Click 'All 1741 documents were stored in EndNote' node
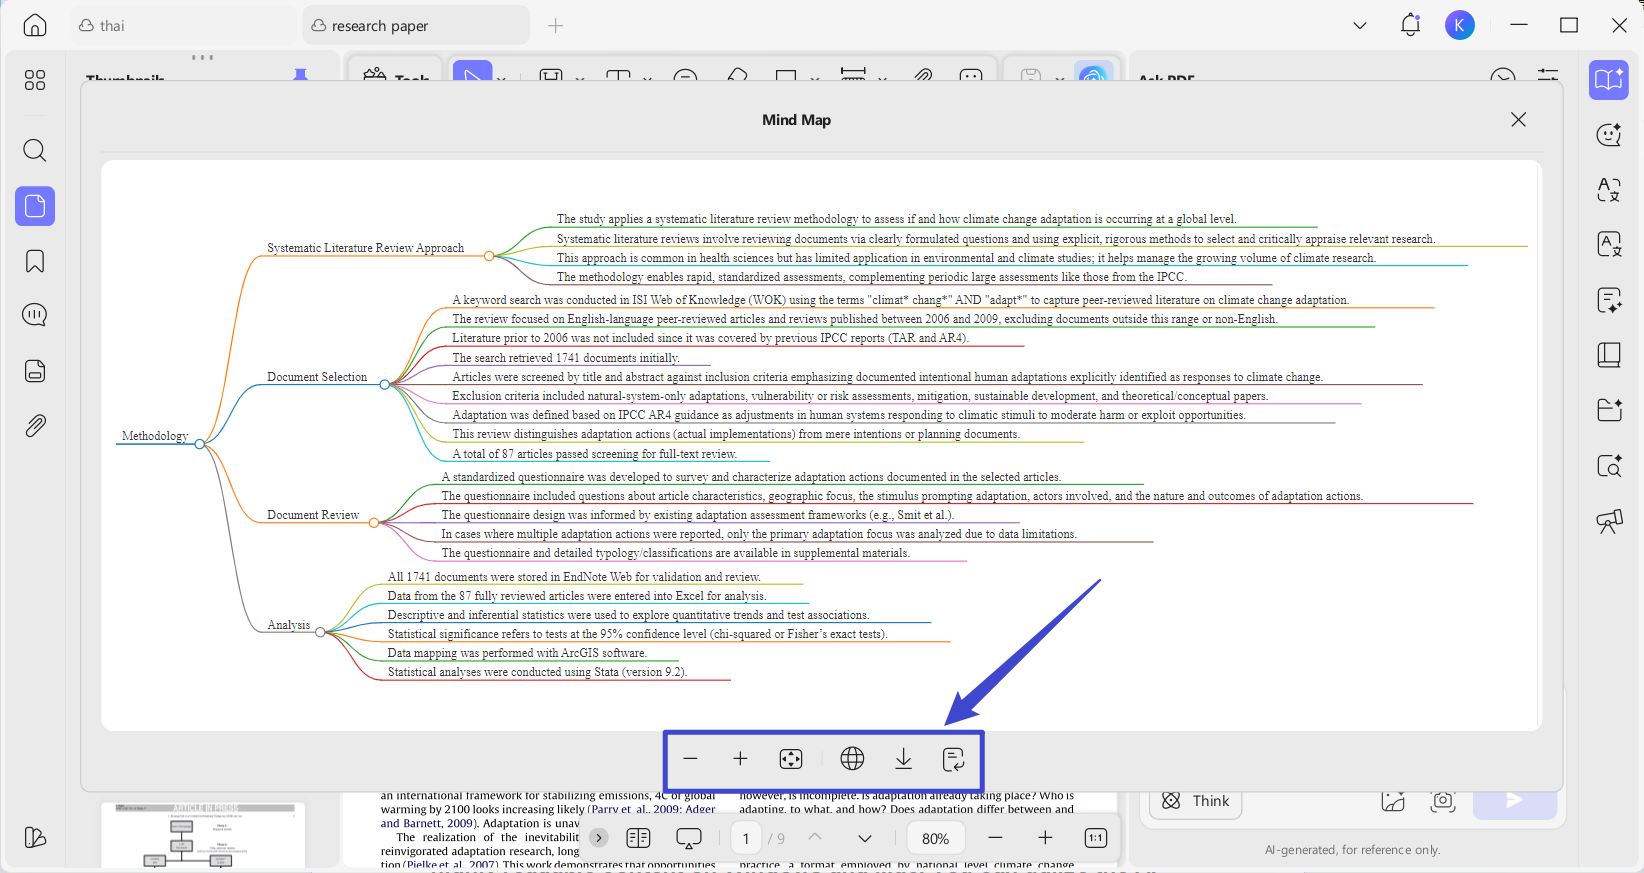The image size is (1644, 873). coord(574,577)
